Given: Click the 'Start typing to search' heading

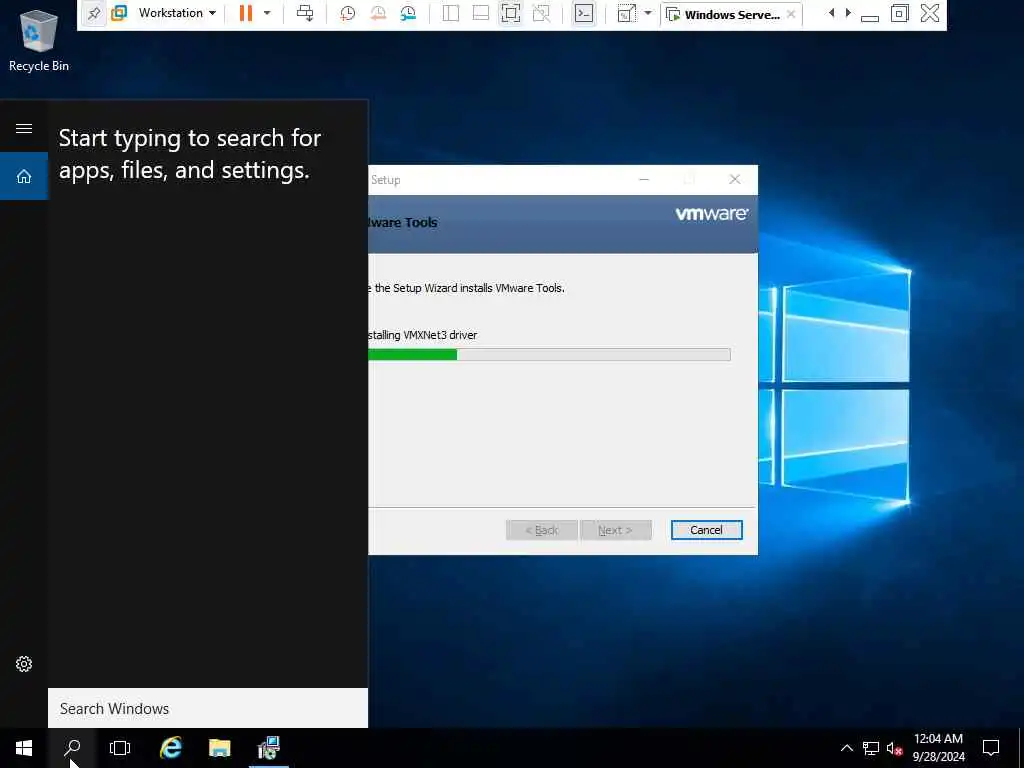Looking at the screenshot, I should [x=190, y=154].
